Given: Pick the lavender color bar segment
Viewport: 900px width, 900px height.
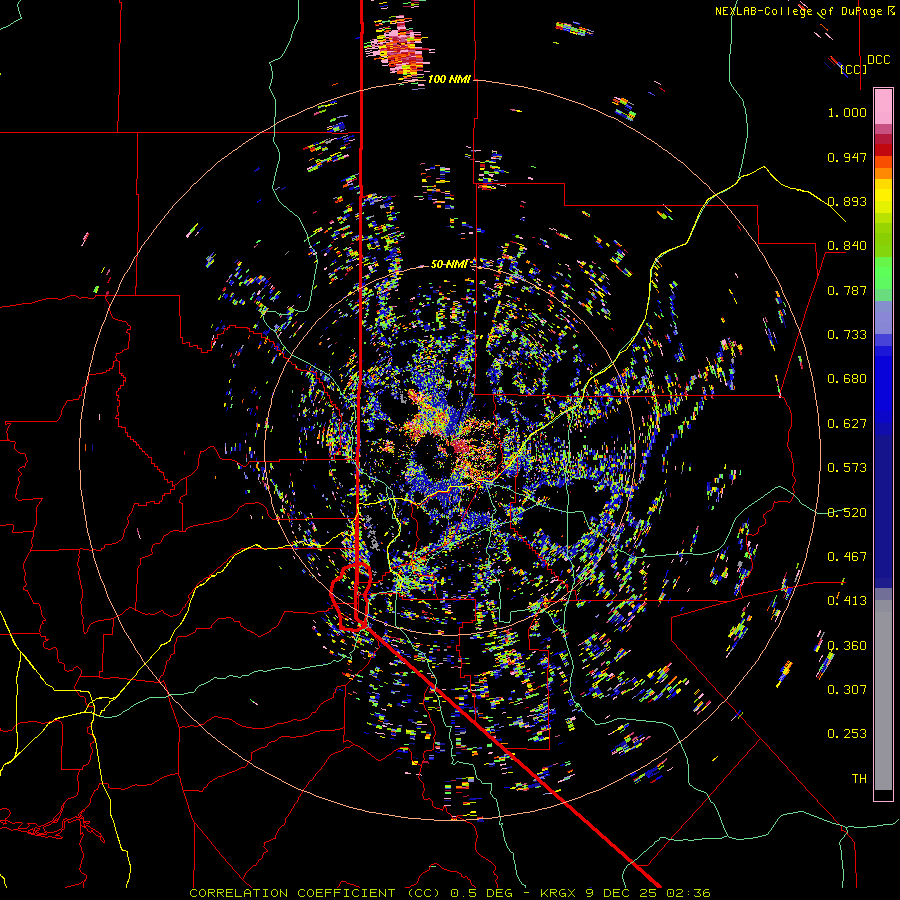Looking at the screenshot, I should click(883, 317).
